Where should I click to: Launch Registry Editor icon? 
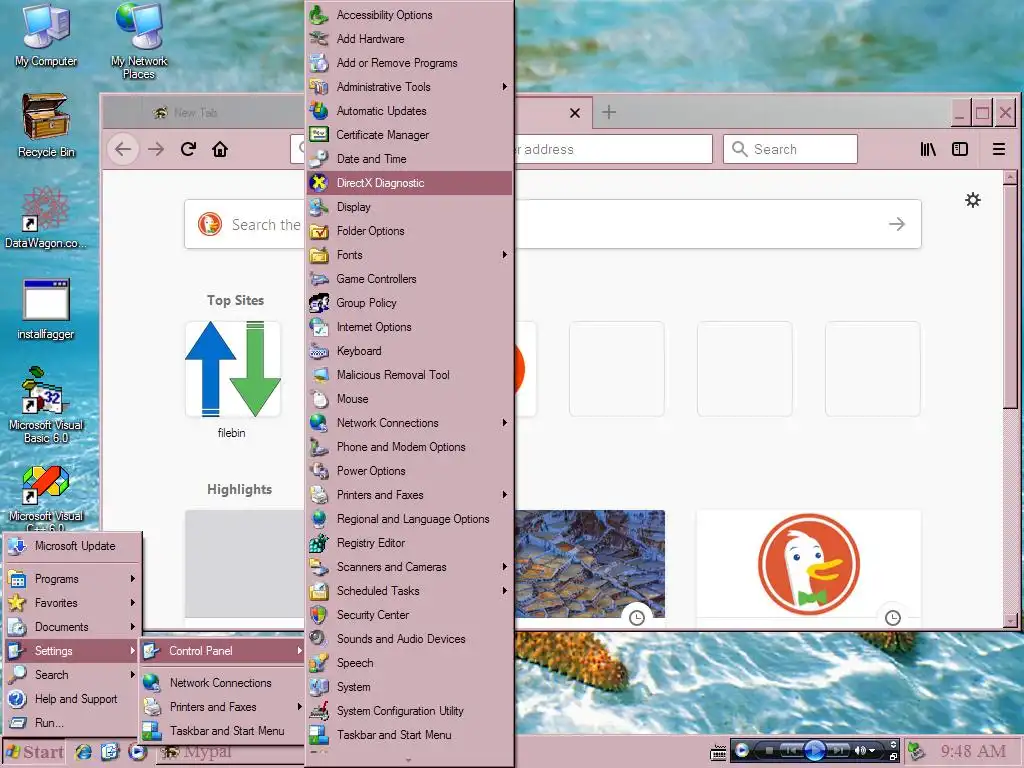tap(319, 543)
